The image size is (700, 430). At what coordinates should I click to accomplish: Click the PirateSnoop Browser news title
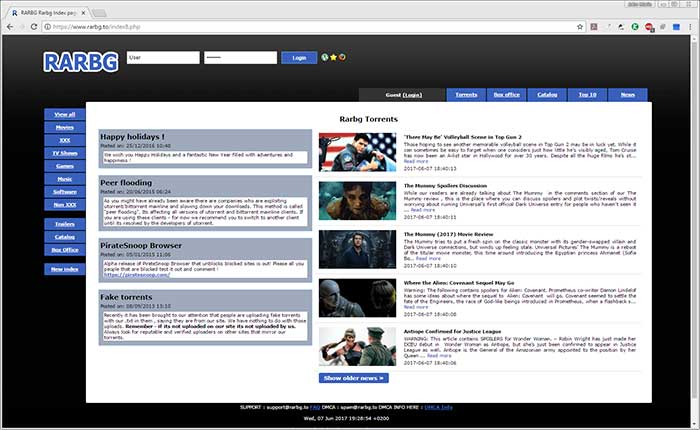(141, 246)
